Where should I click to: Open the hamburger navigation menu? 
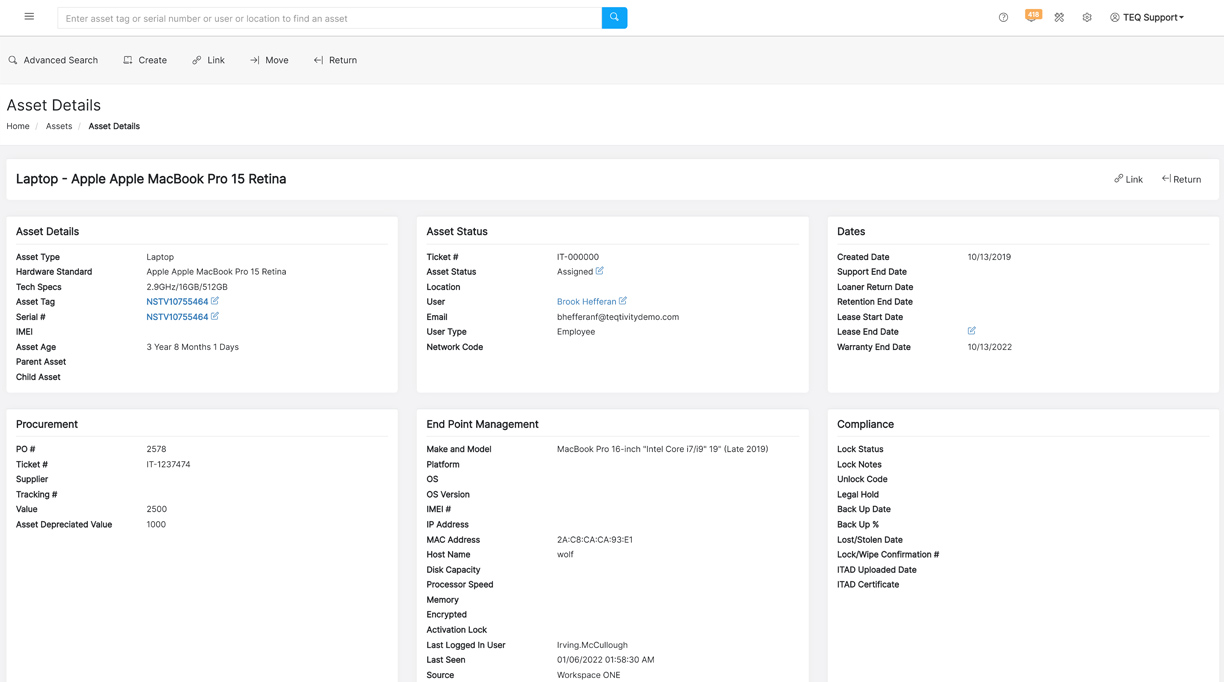pos(29,17)
